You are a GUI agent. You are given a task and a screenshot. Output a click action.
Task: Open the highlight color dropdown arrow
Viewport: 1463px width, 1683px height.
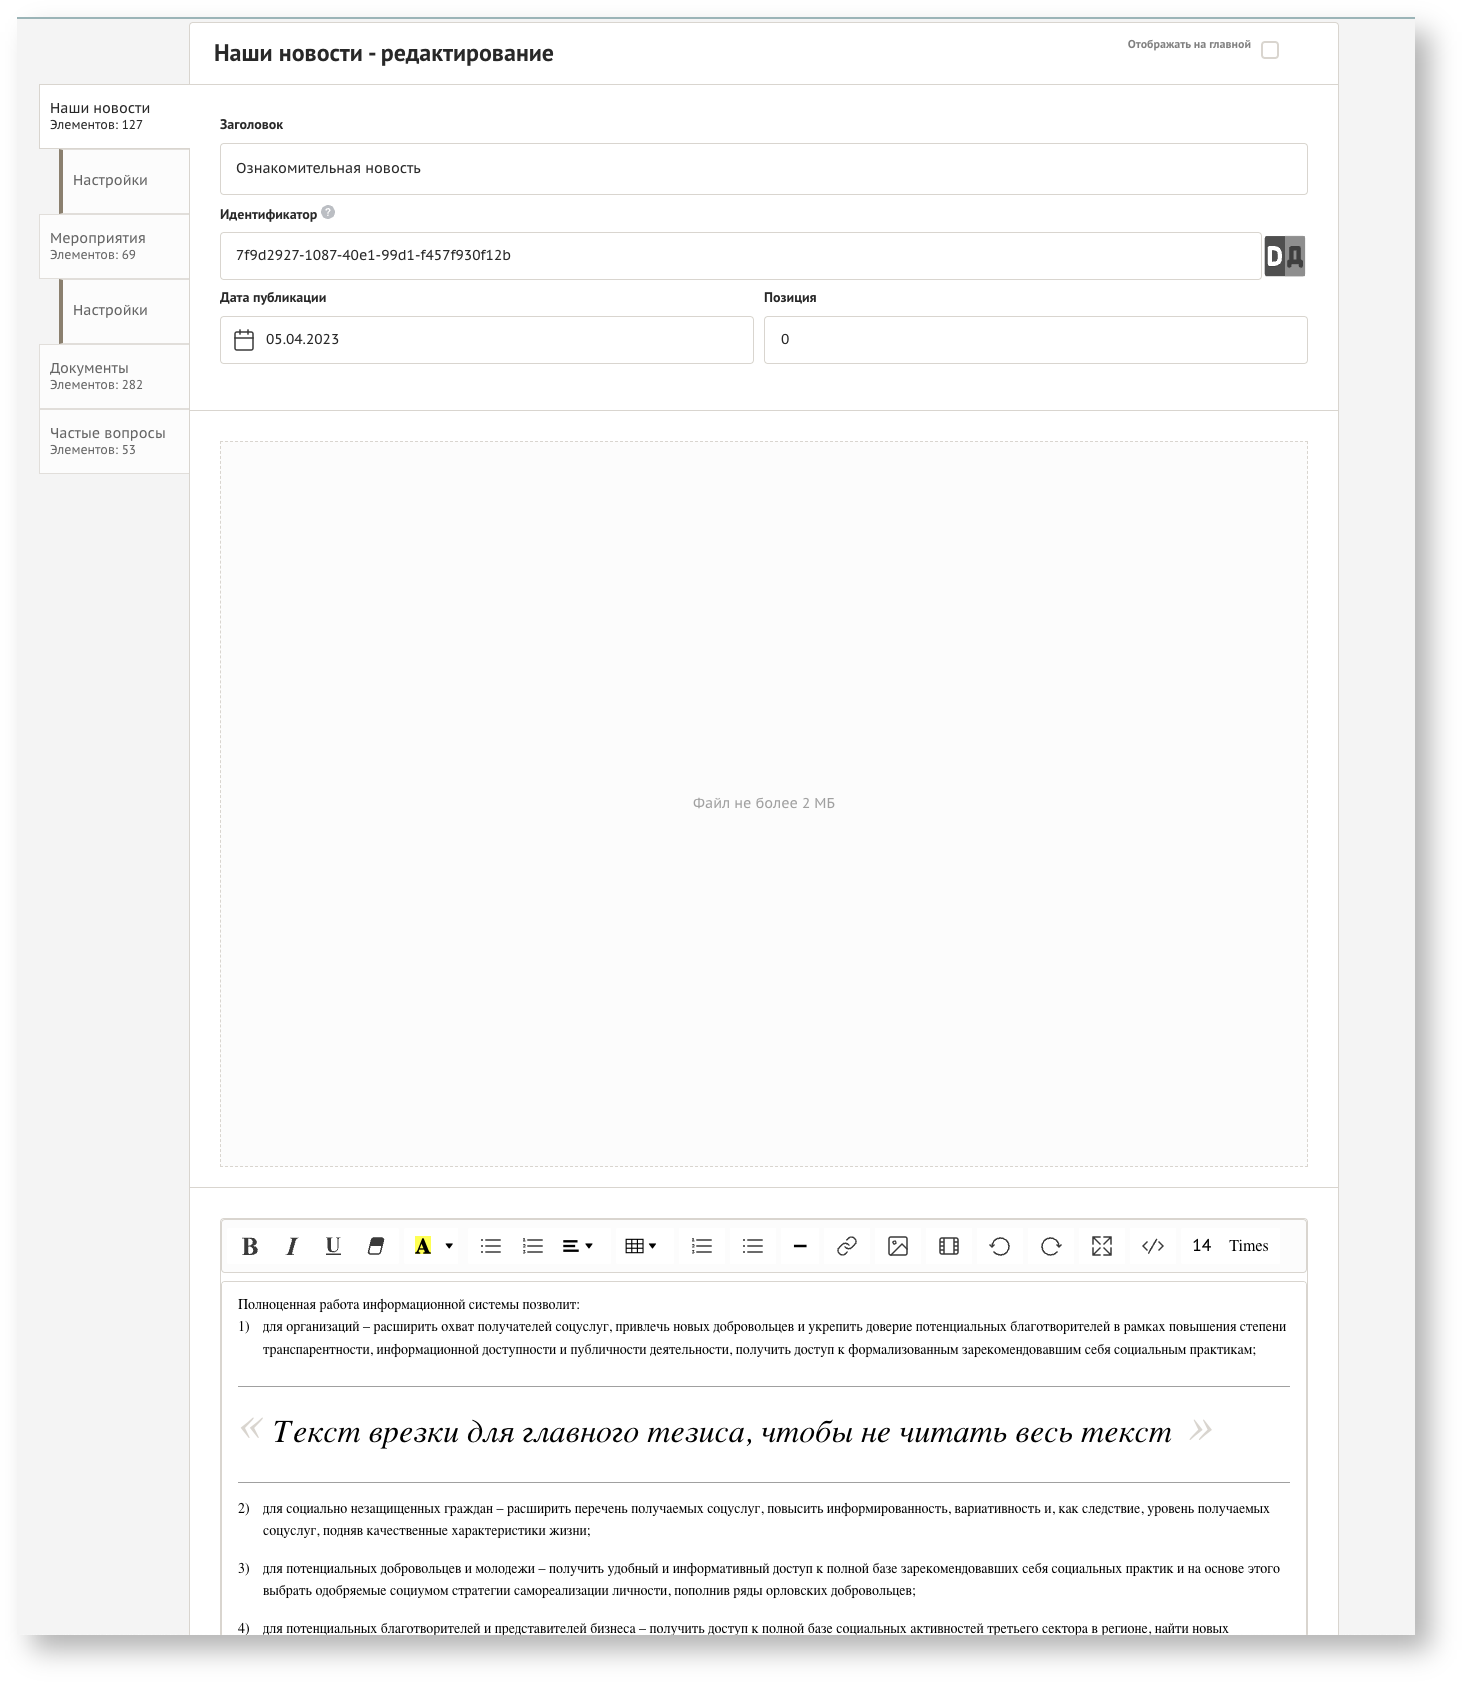click(449, 1246)
